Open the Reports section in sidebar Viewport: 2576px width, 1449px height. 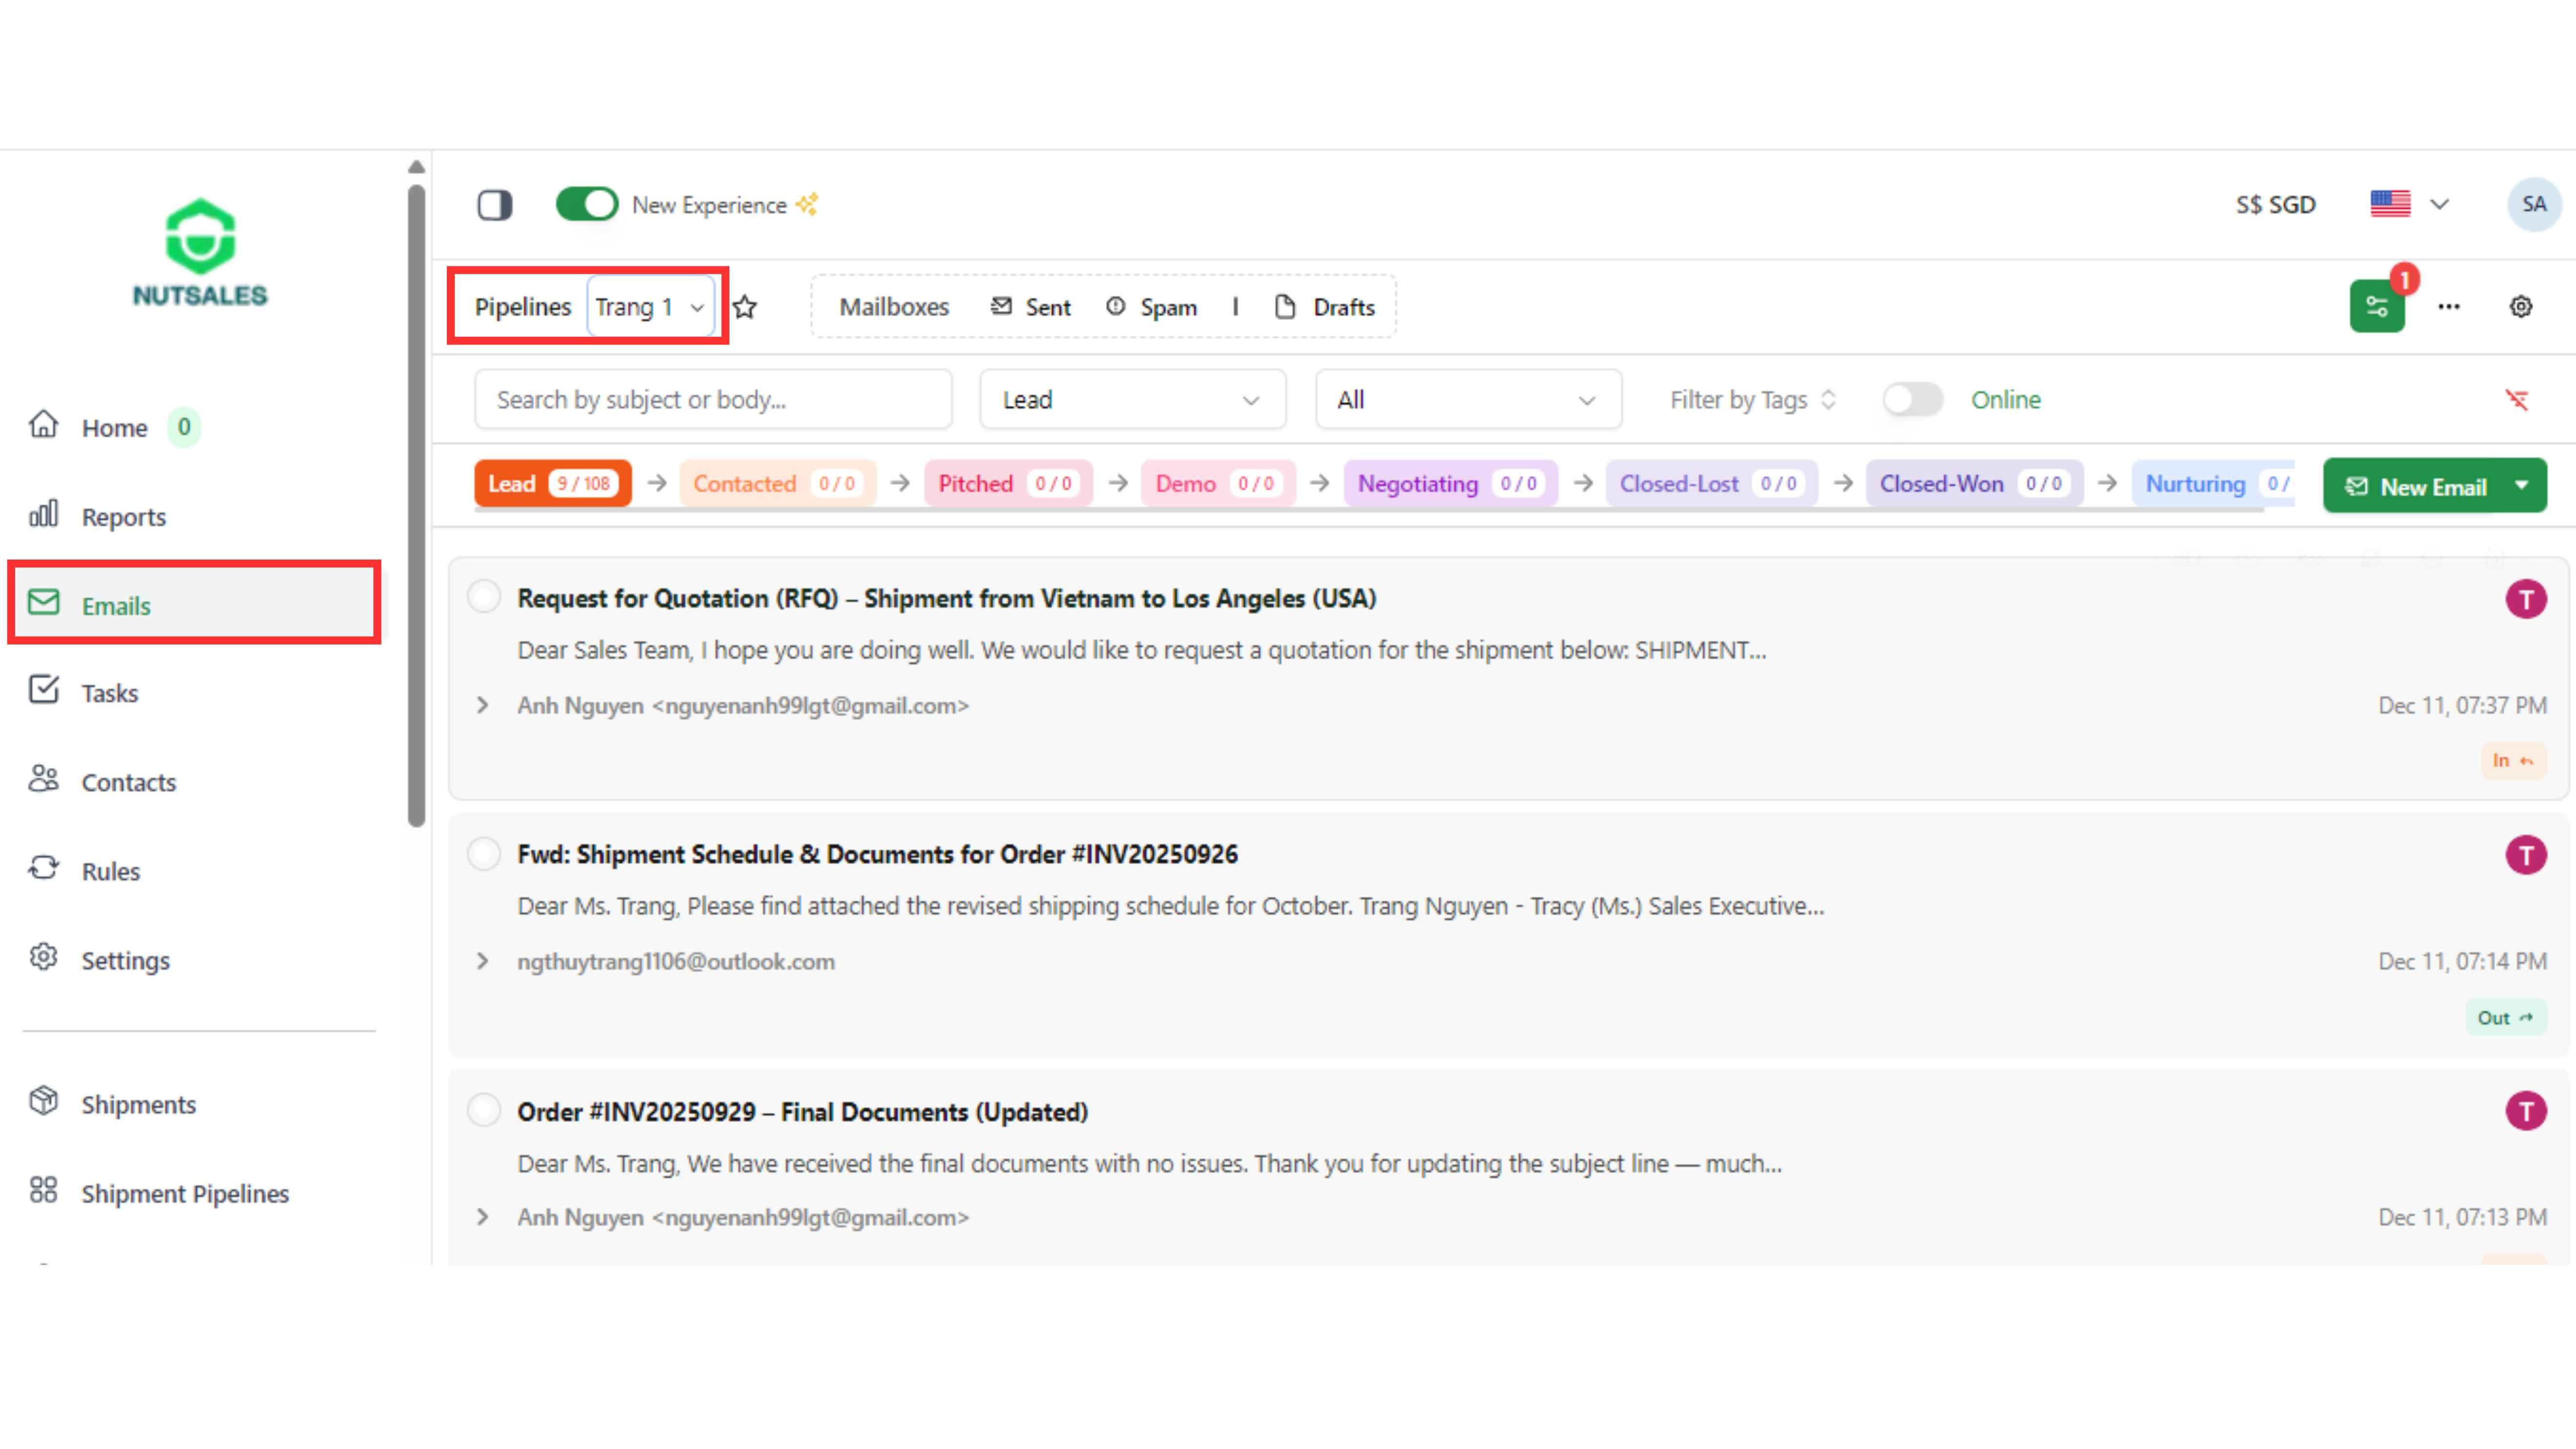tap(123, 517)
